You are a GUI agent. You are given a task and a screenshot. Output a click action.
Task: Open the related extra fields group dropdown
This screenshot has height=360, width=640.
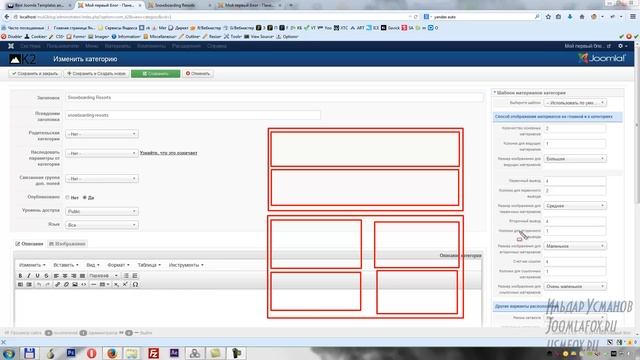[102, 179]
